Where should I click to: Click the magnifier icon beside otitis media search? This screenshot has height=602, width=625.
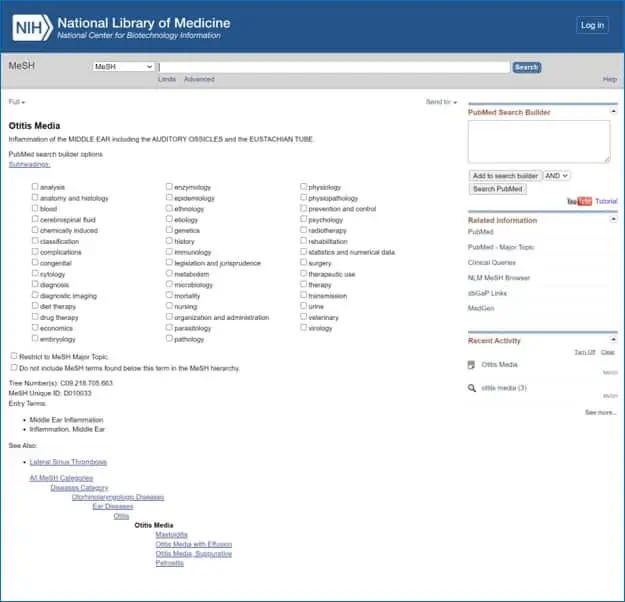472,388
